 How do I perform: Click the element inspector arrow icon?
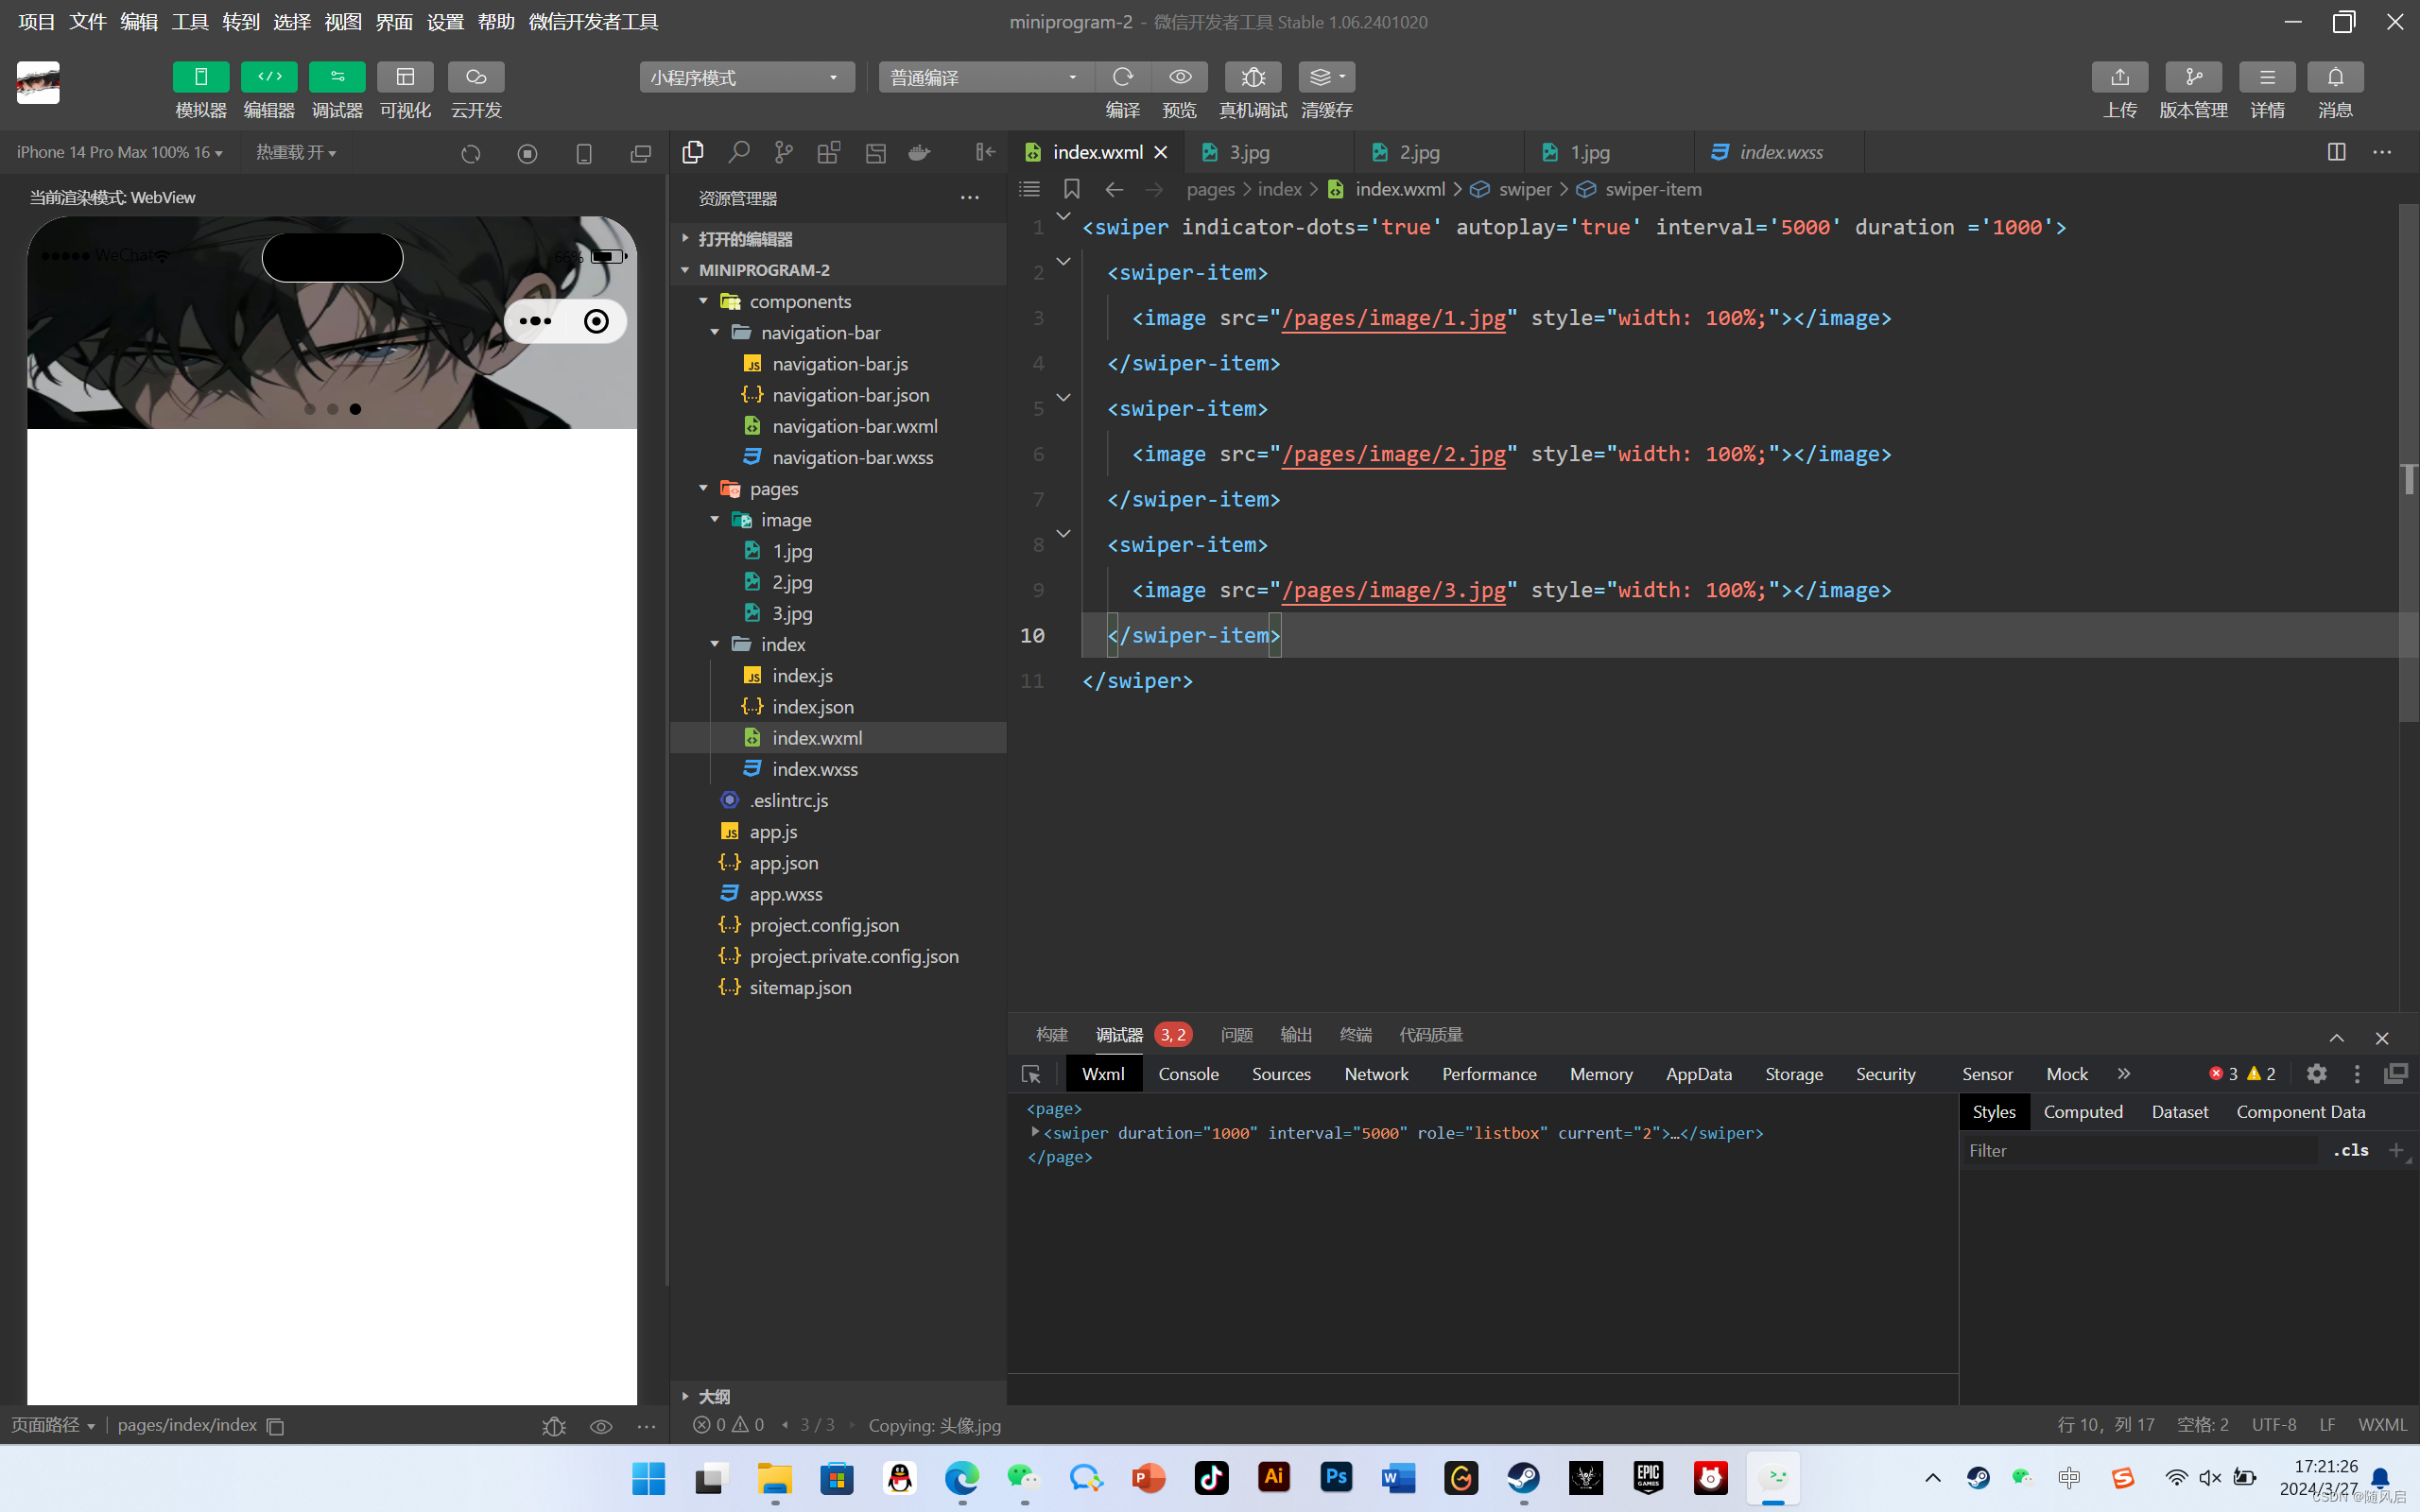coord(1031,1074)
